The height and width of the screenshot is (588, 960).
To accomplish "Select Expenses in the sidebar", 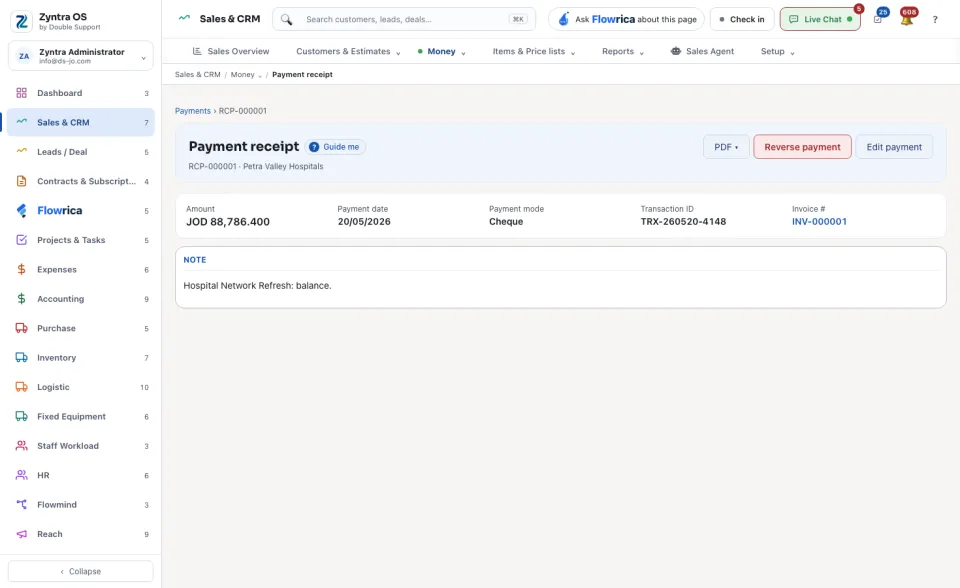I will pyautogui.click(x=81, y=270).
